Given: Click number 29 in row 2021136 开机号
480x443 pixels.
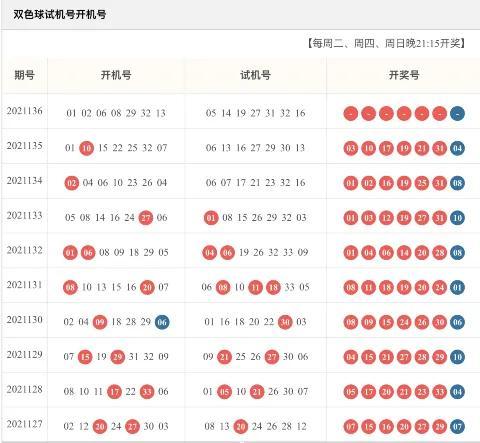Looking at the screenshot, I should point(131,113).
